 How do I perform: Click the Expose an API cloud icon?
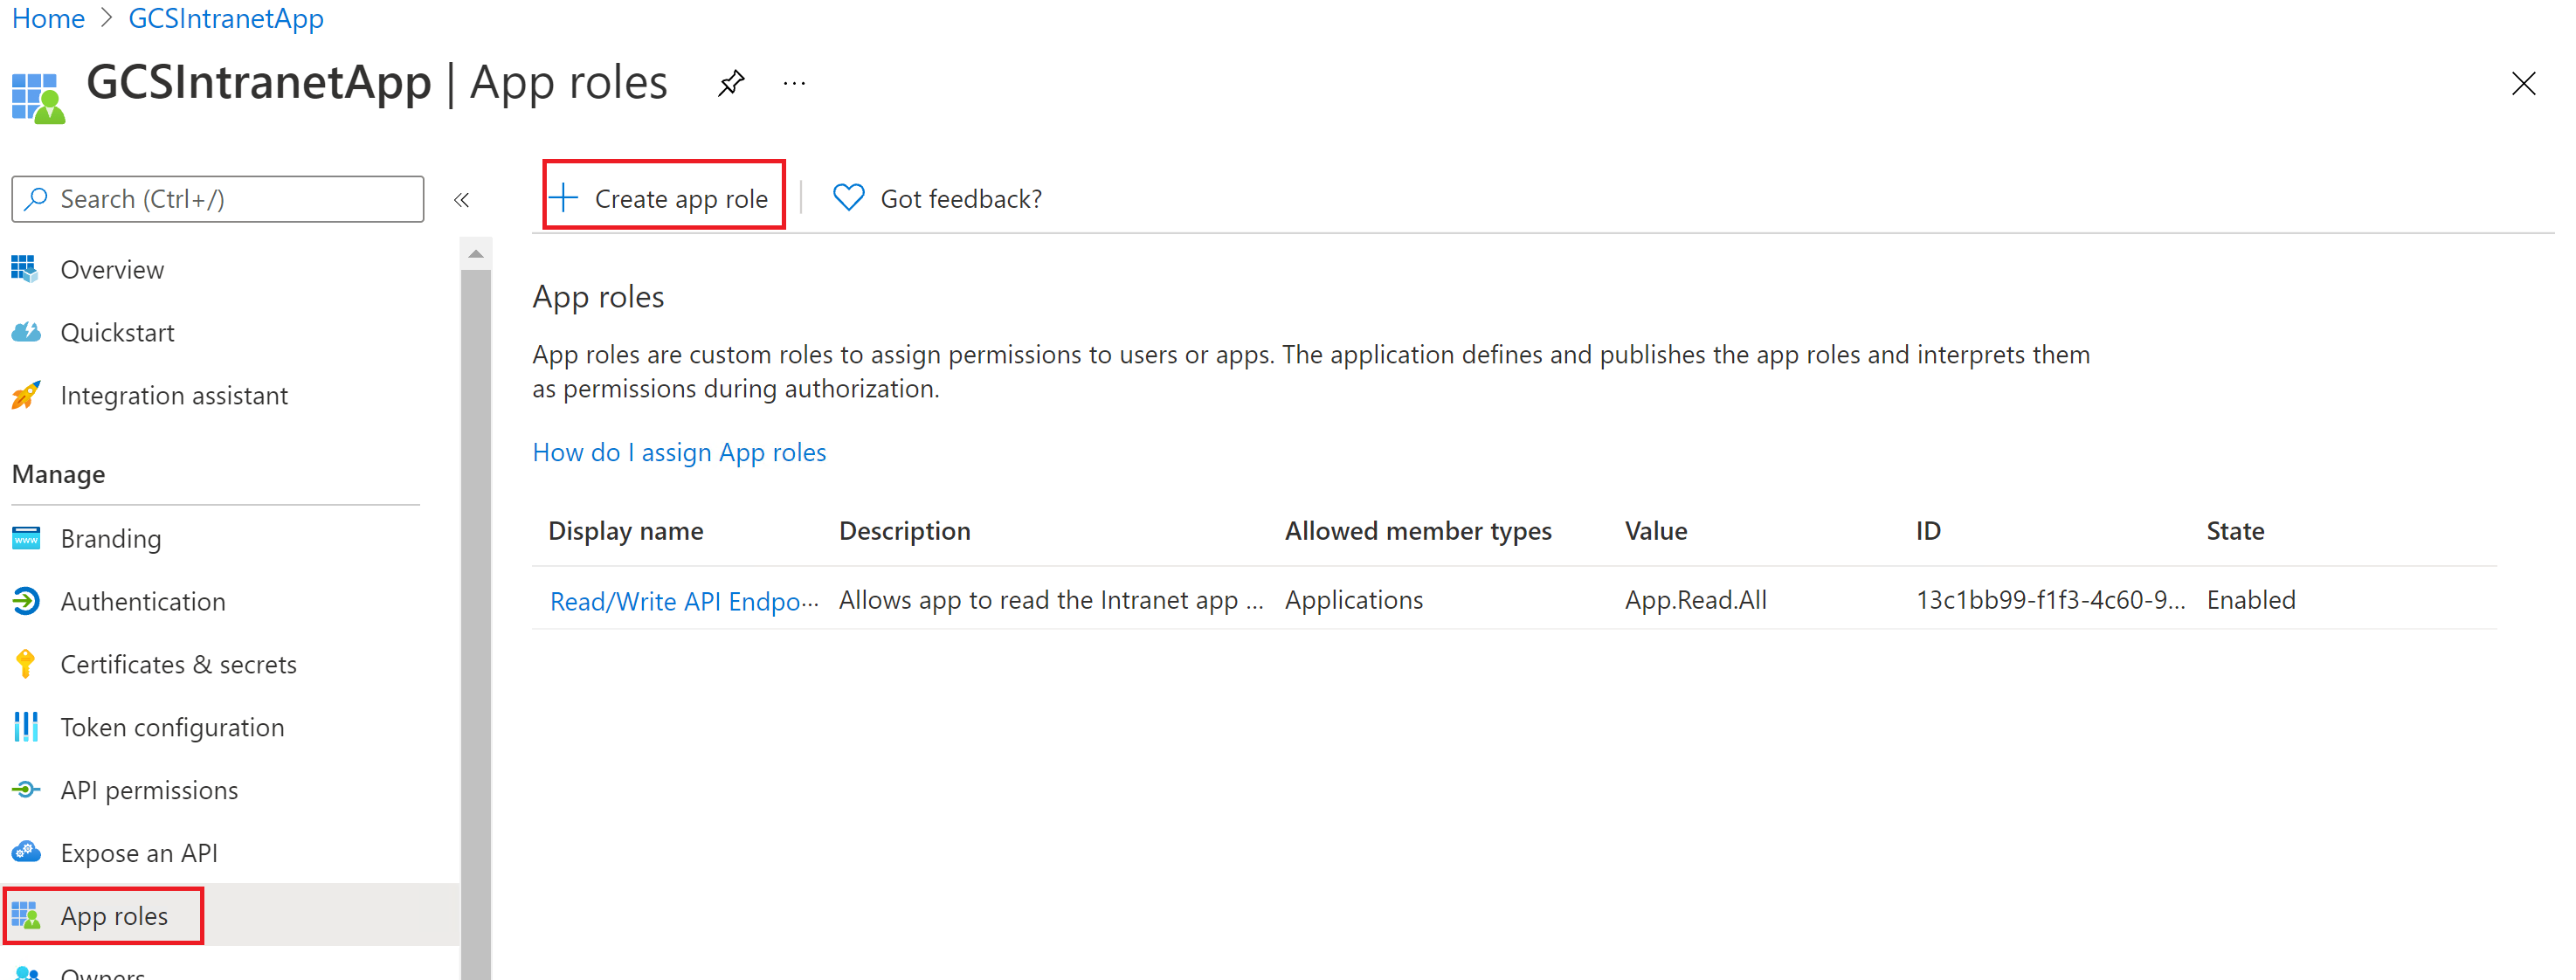(x=26, y=853)
